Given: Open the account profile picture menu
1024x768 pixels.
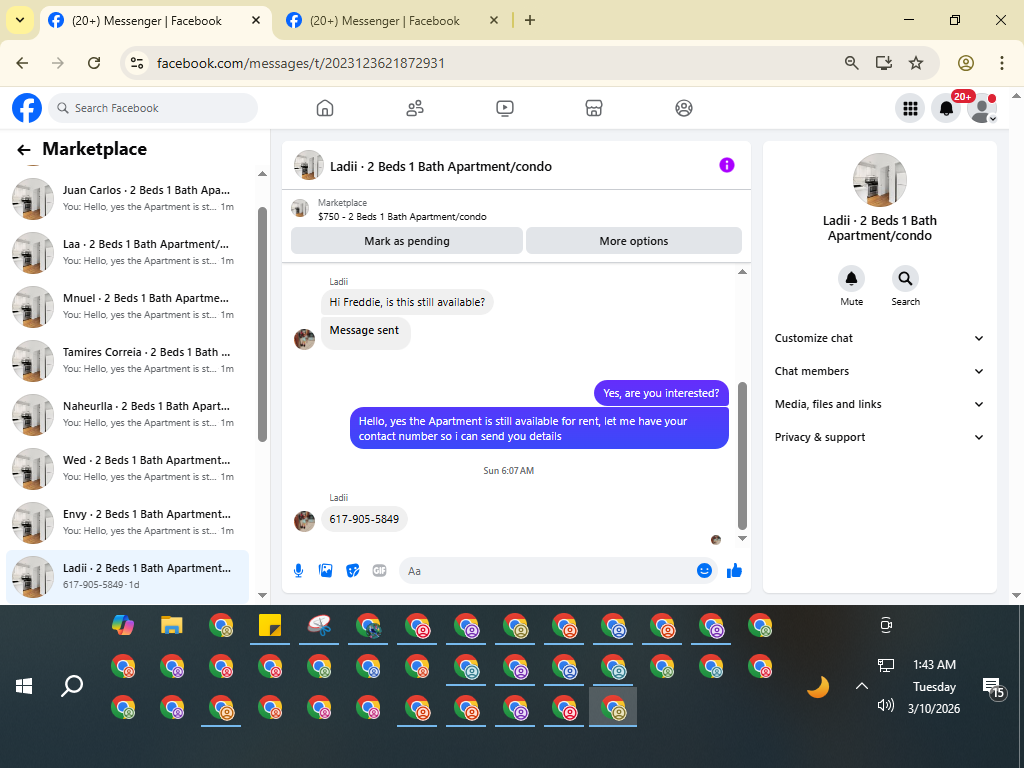Looking at the screenshot, I should [982, 108].
